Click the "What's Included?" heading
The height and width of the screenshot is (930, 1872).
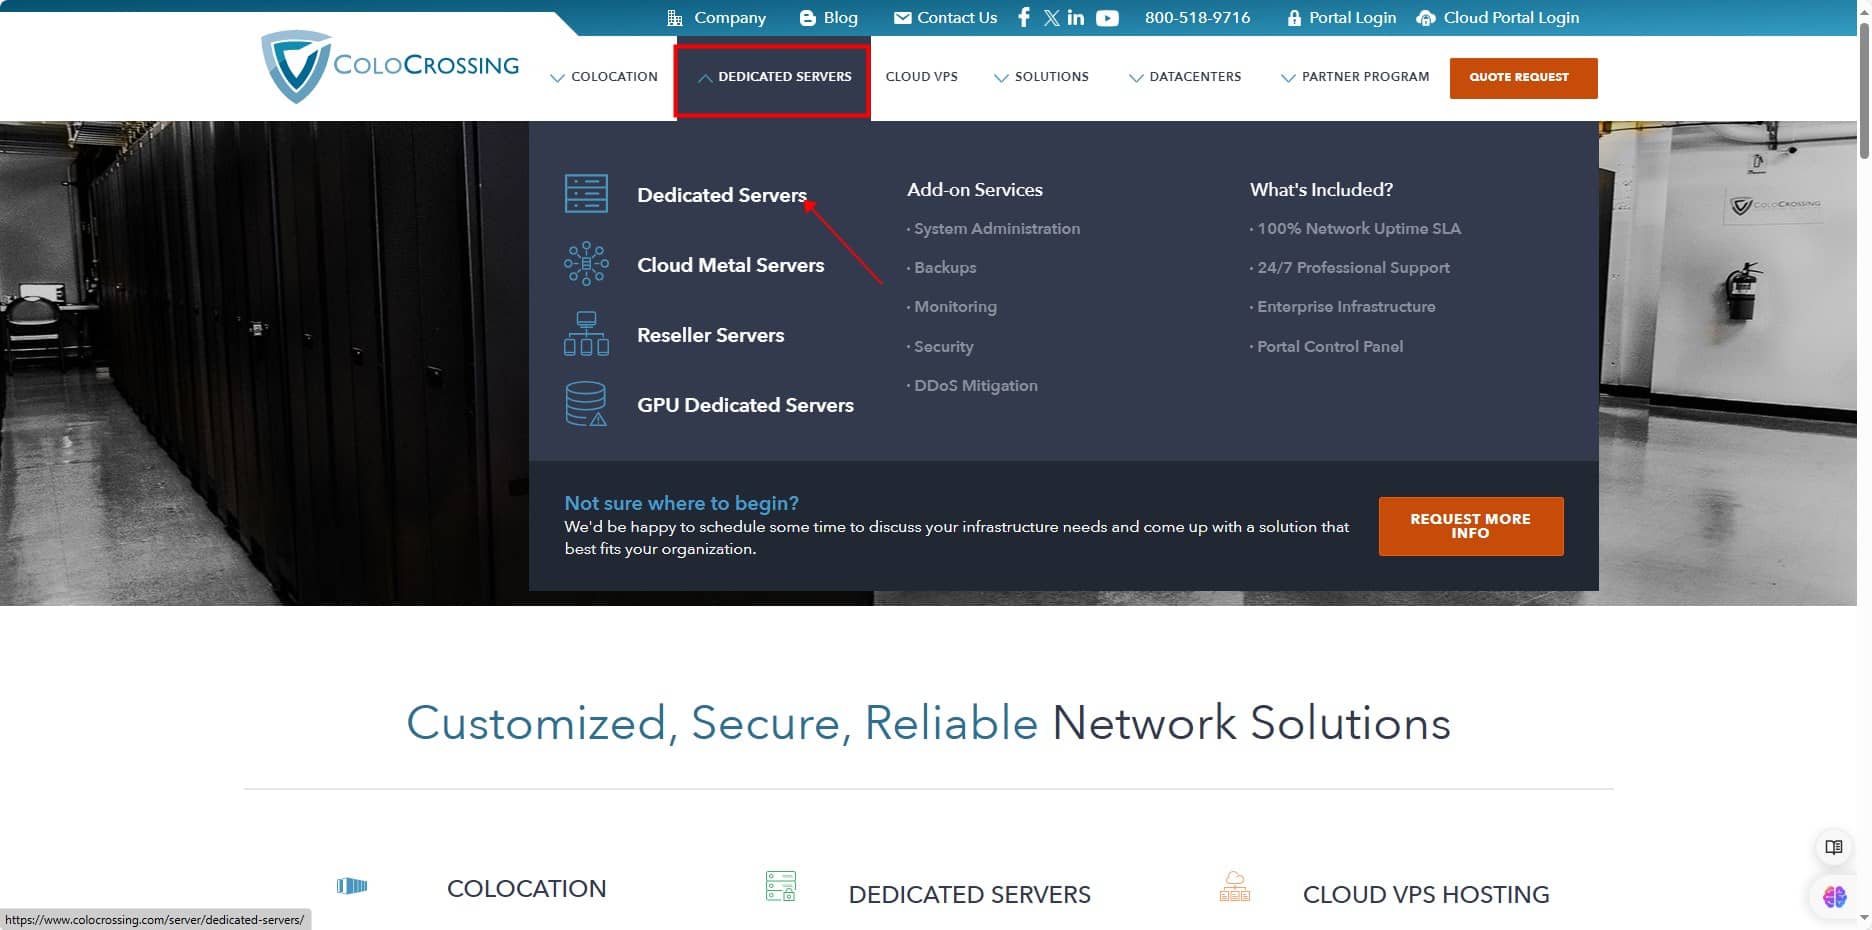(x=1321, y=190)
